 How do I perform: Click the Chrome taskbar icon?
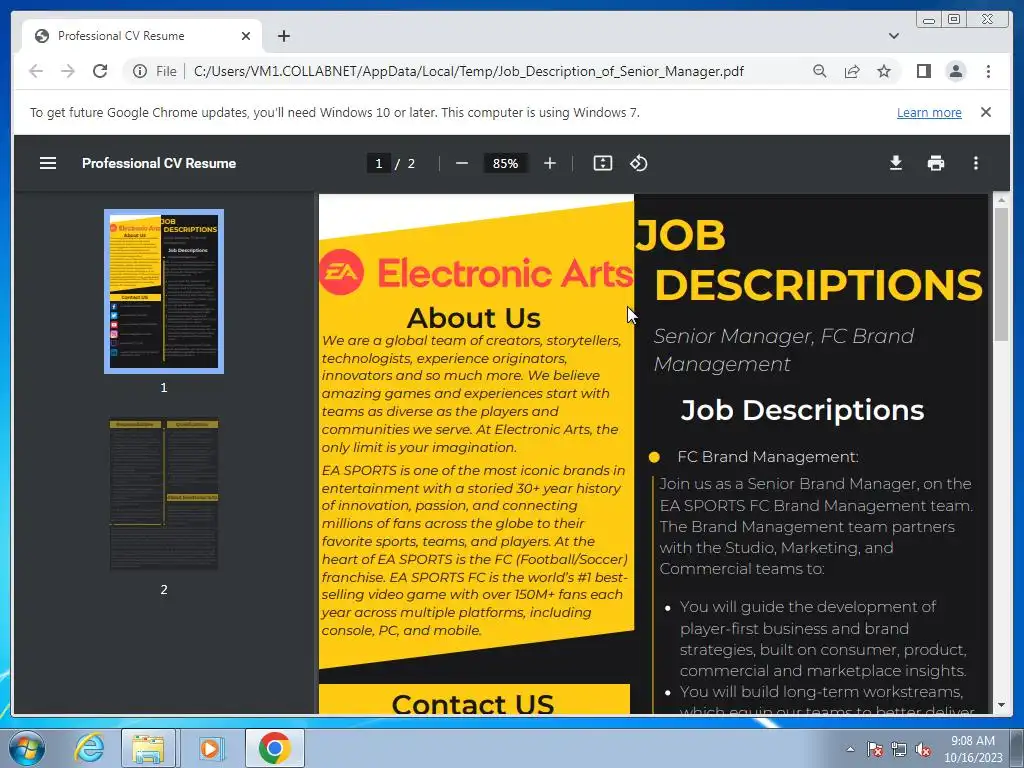[274, 748]
